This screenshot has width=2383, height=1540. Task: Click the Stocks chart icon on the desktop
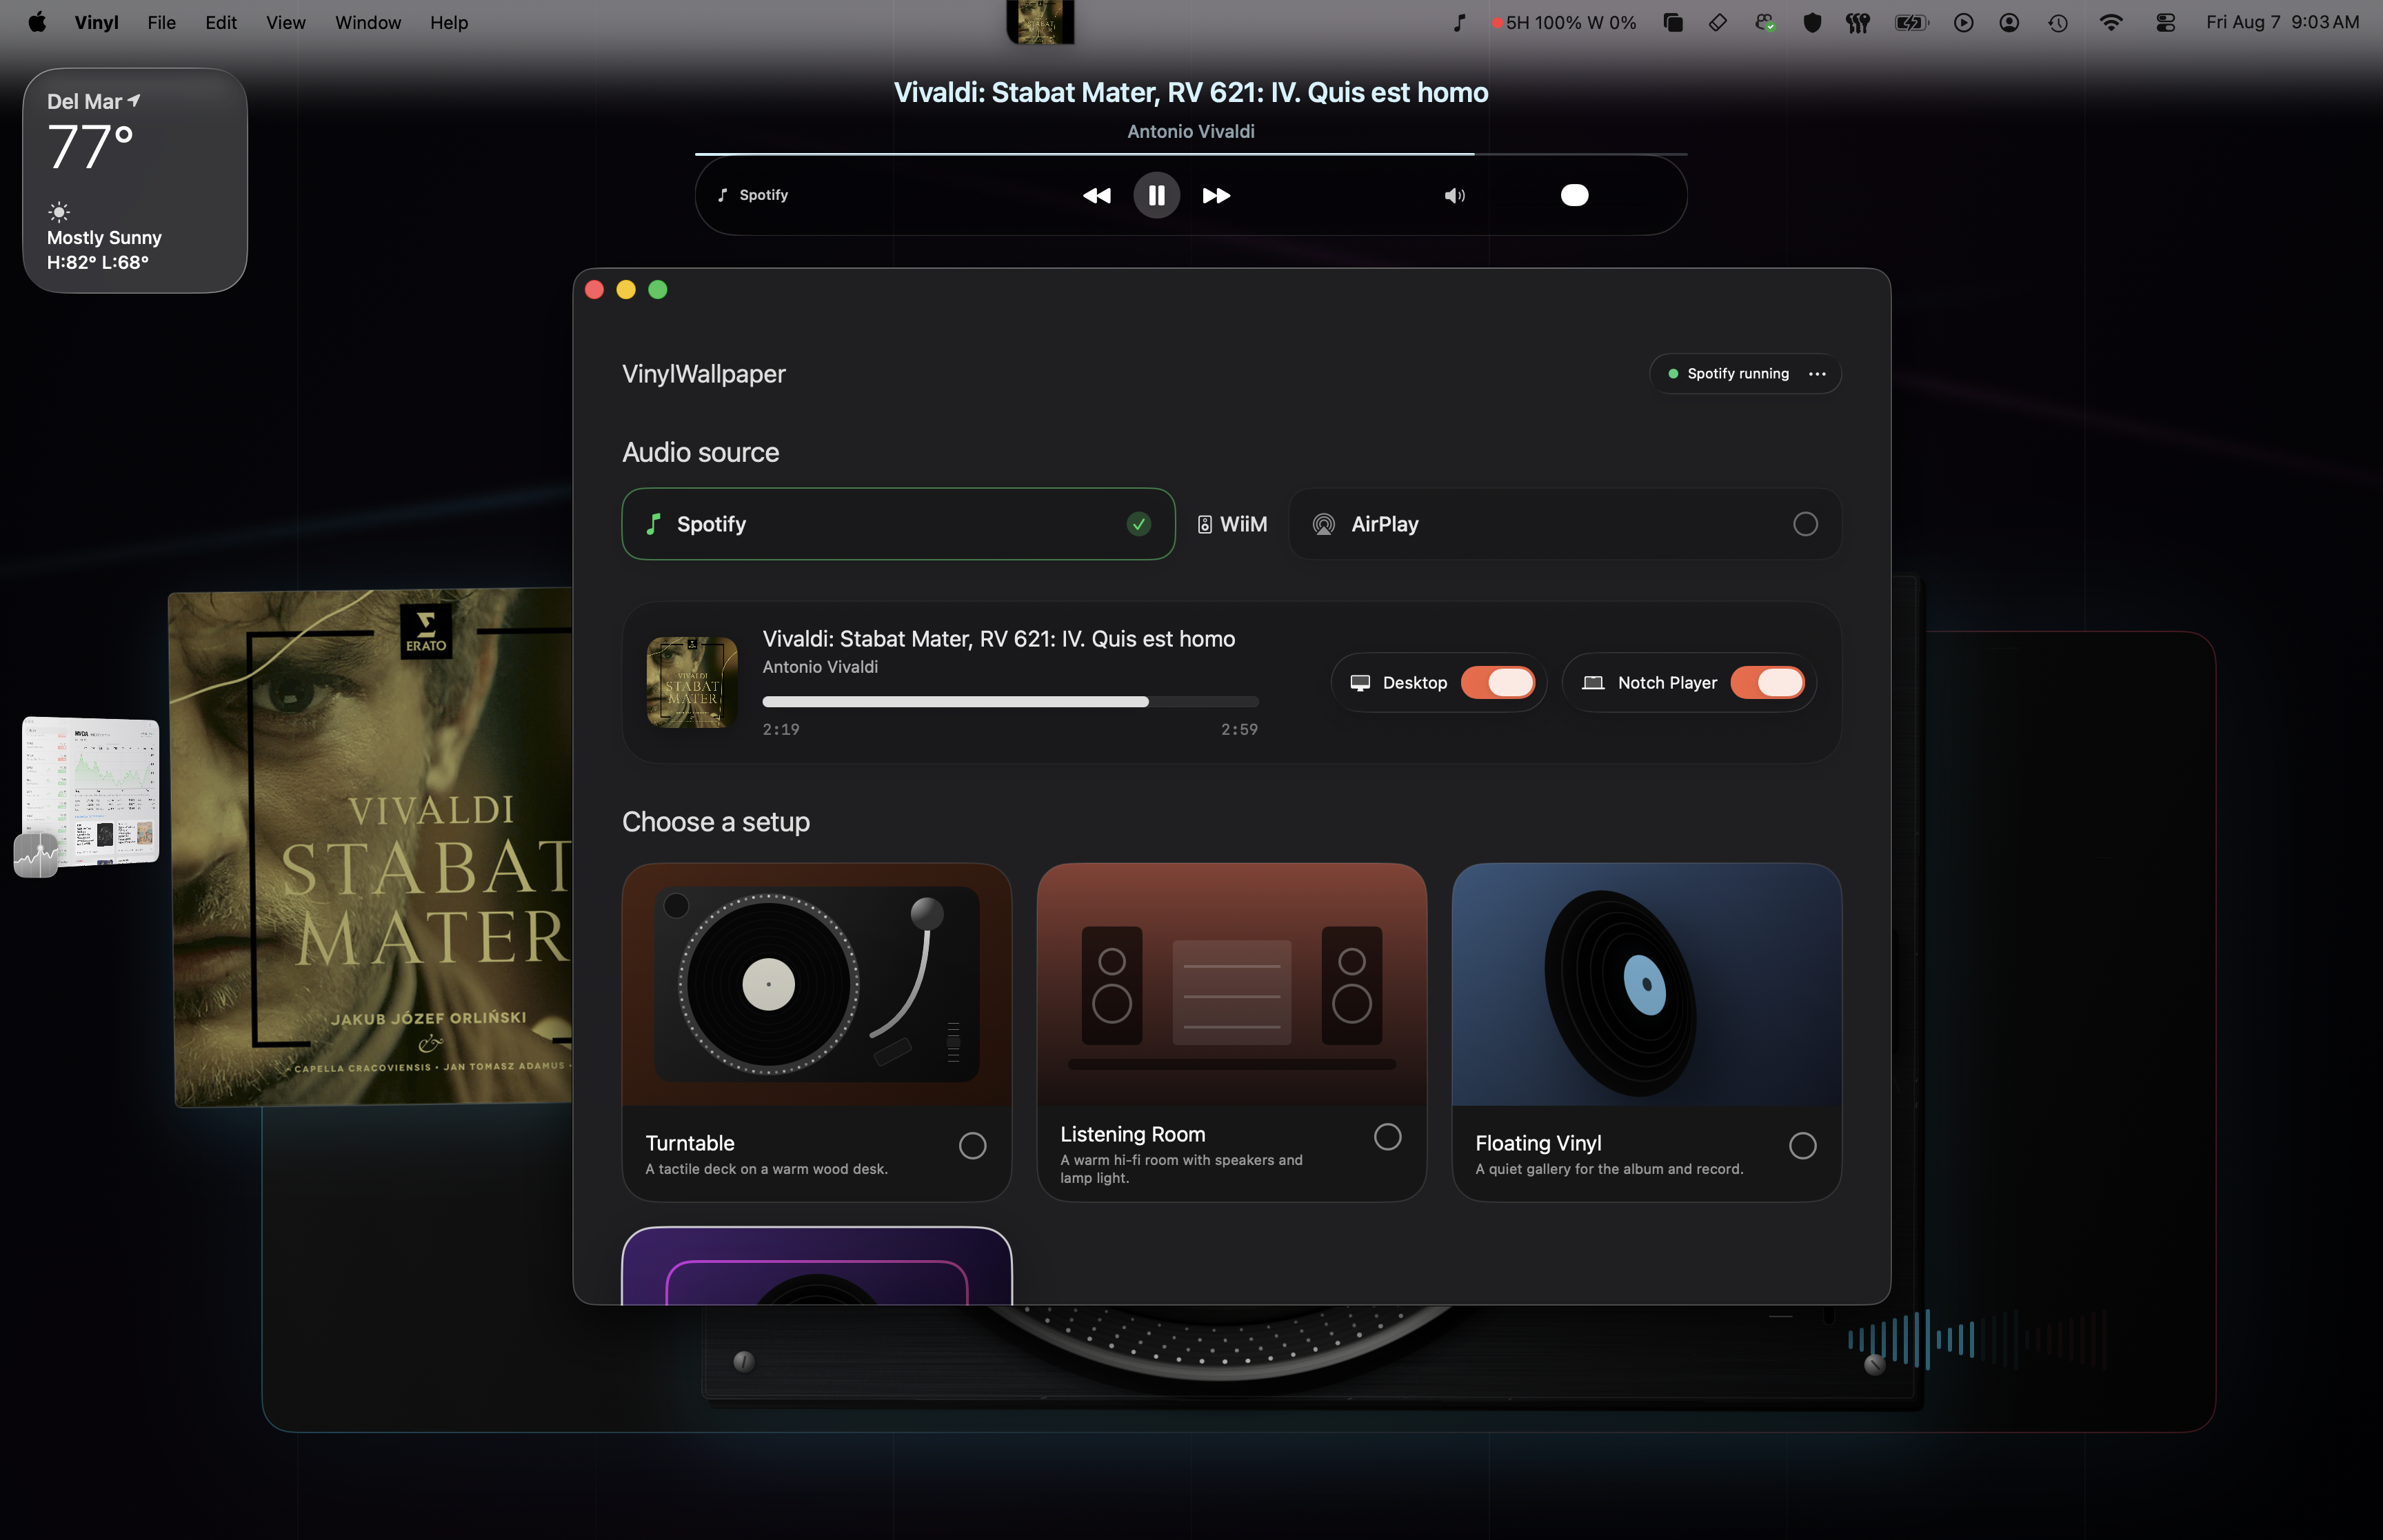[36, 855]
